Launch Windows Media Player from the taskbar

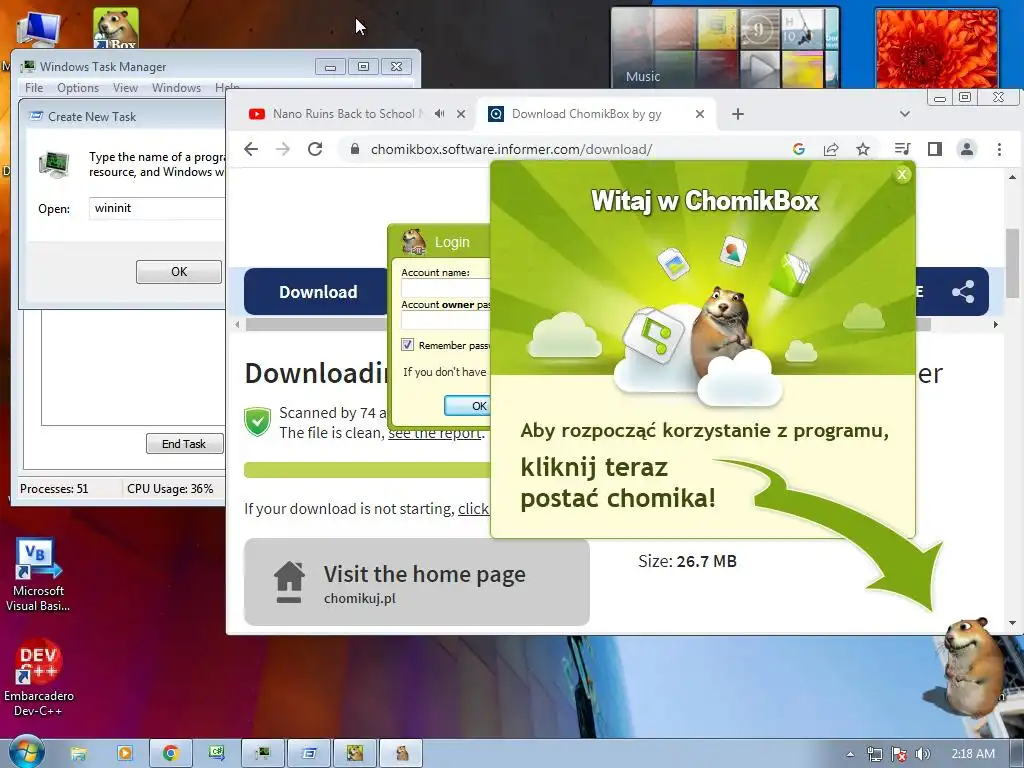(124, 754)
